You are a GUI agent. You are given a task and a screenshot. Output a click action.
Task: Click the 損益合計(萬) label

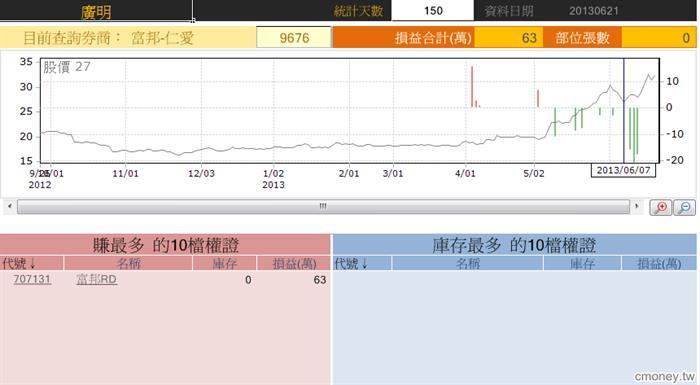(x=433, y=38)
